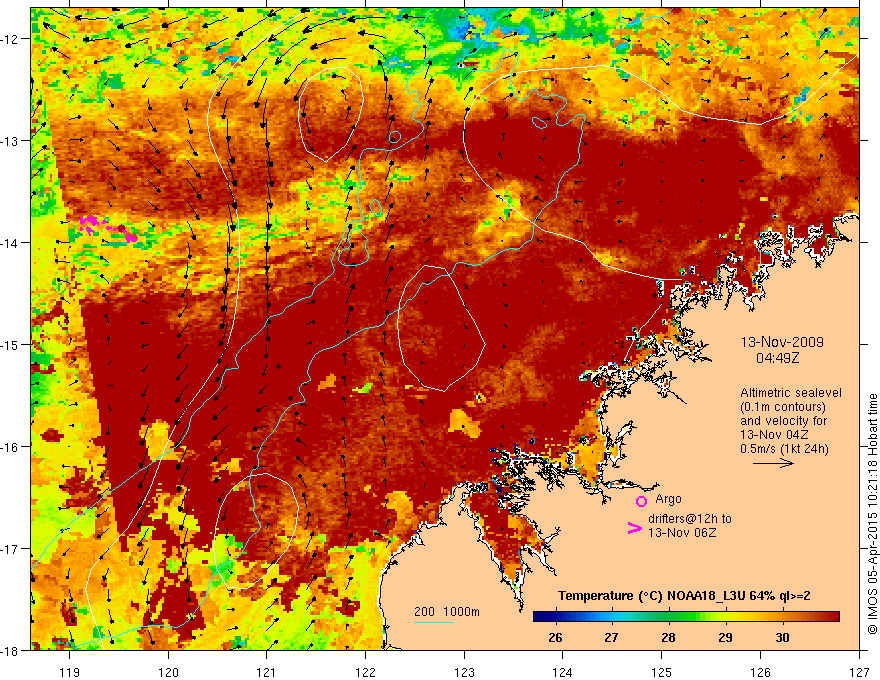
Task: Click the 'and velocity for' legend text
Action: (783, 421)
